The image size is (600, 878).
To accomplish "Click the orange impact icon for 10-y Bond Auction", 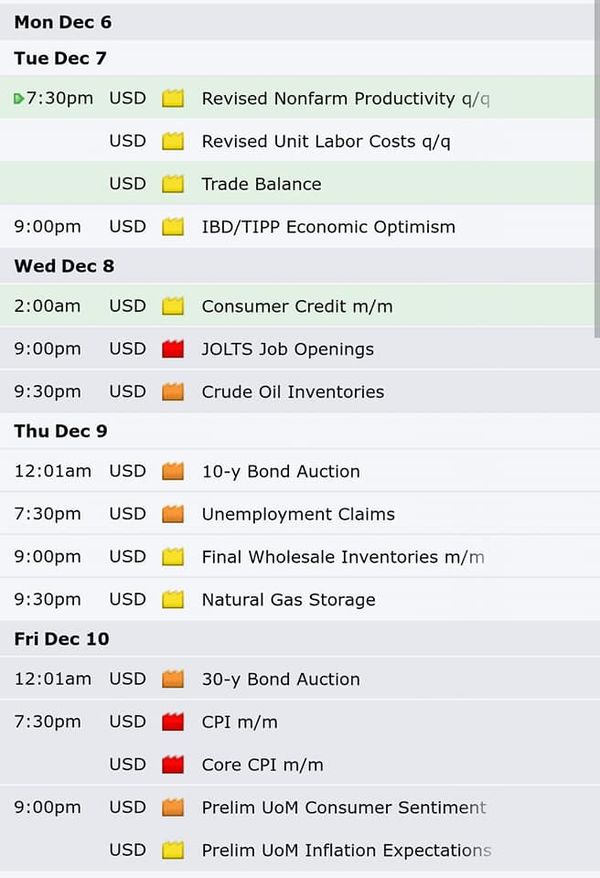I will (173, 471).
